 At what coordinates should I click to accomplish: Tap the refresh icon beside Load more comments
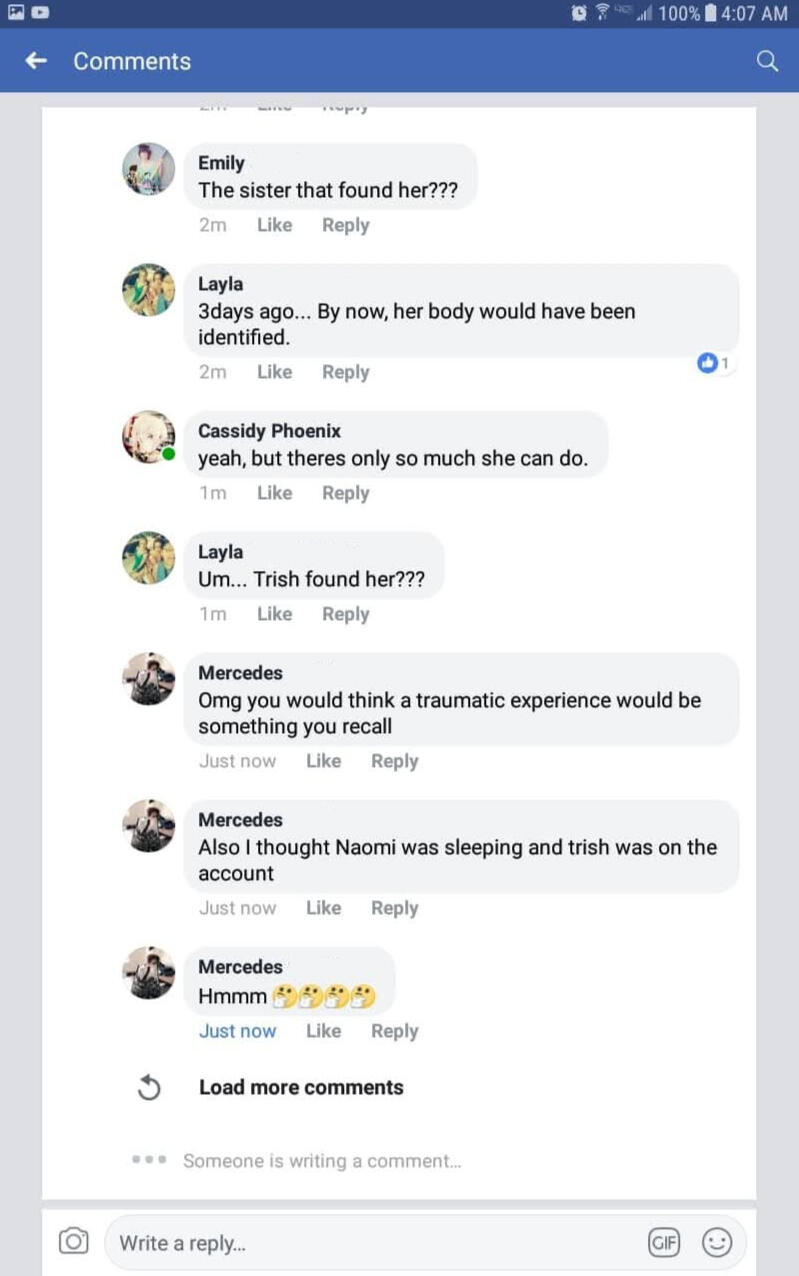point(149,1088)
